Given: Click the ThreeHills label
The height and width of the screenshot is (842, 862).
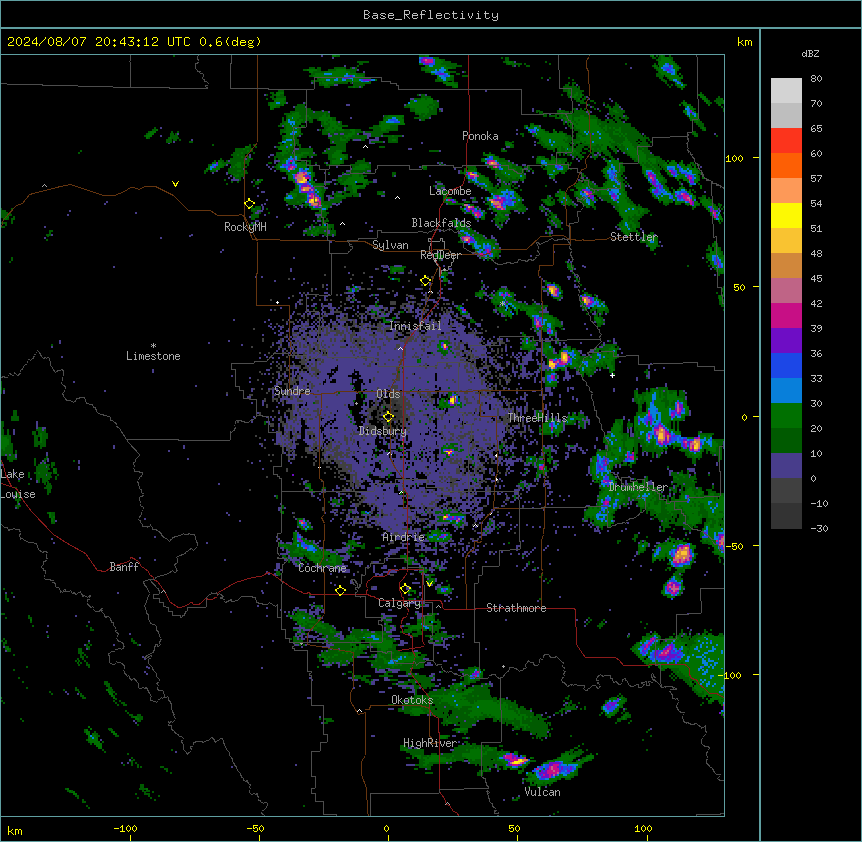Looking at the screenshot, I should [537, 418].
